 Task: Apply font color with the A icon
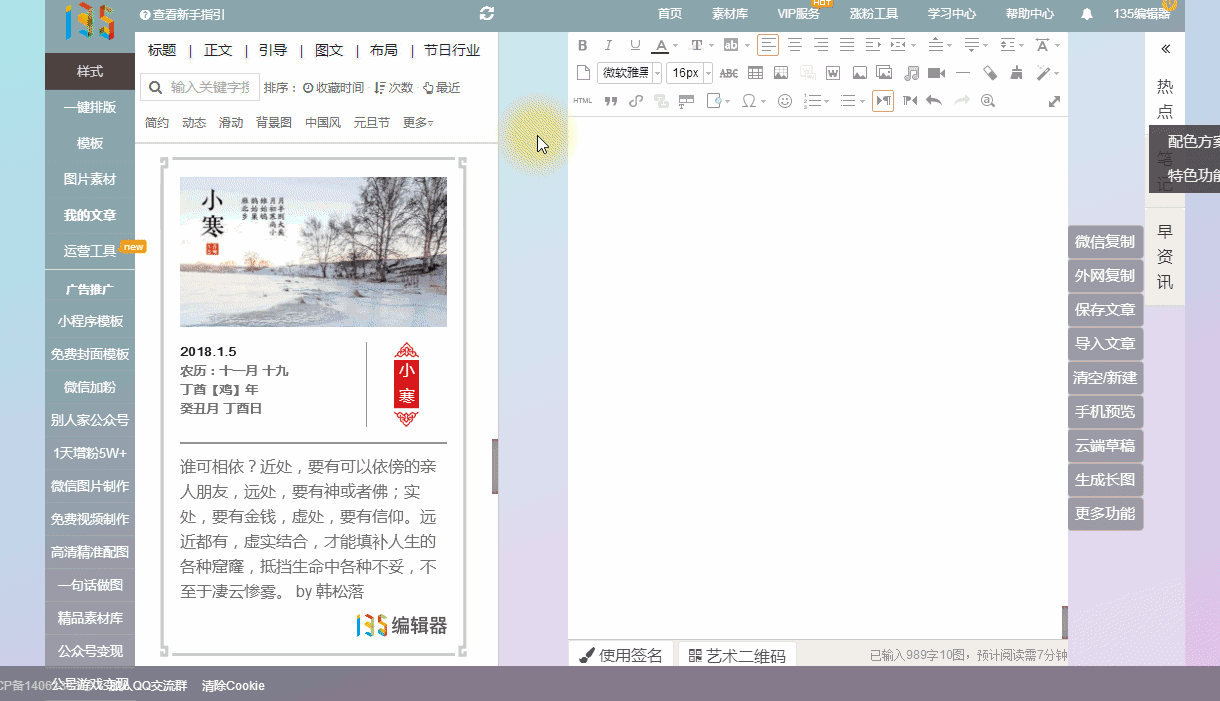tap(660, 45)
